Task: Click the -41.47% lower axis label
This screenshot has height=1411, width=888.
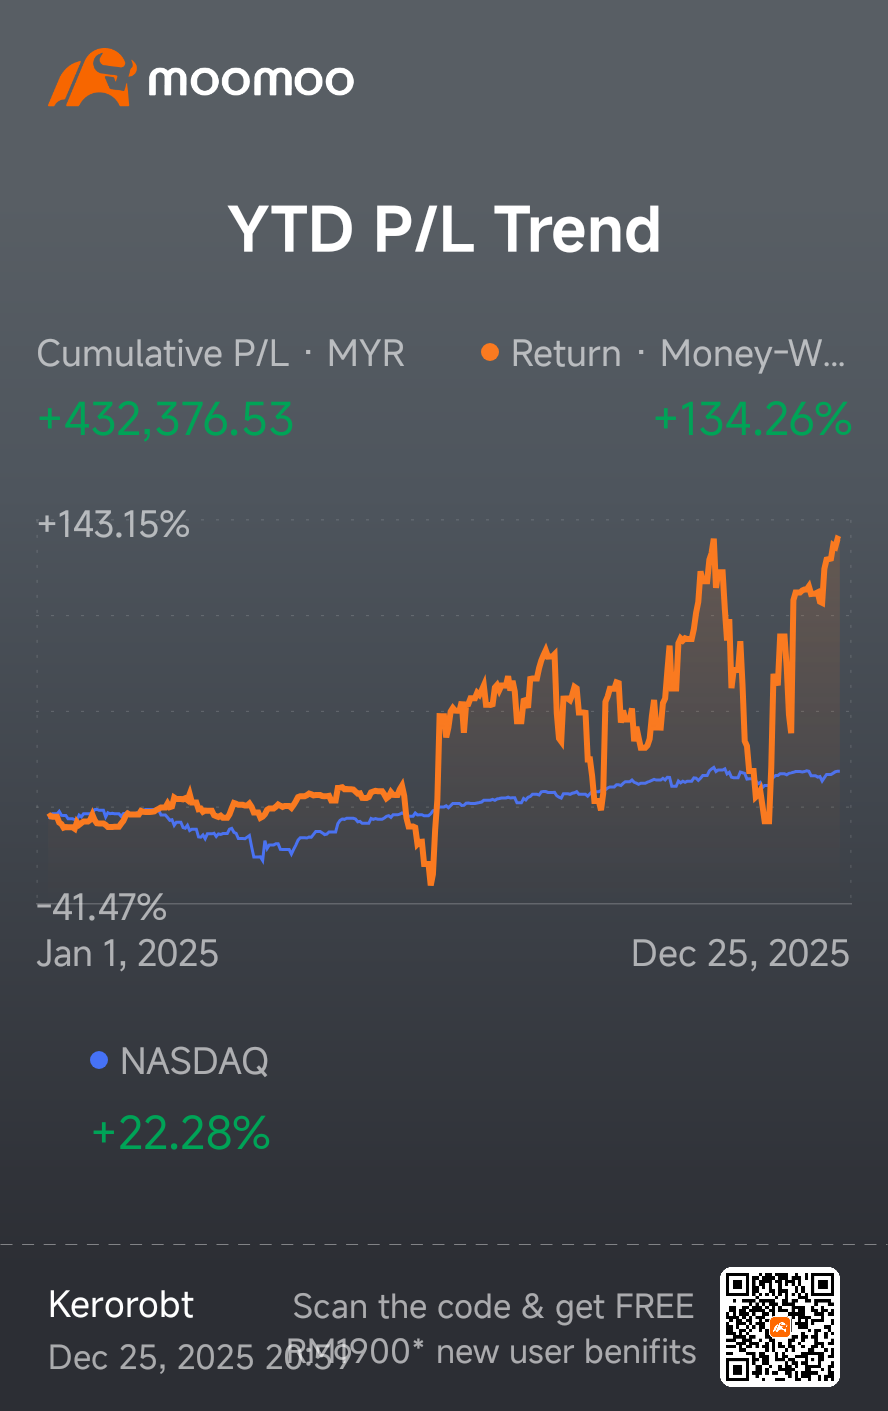Action: coord(101,908)
